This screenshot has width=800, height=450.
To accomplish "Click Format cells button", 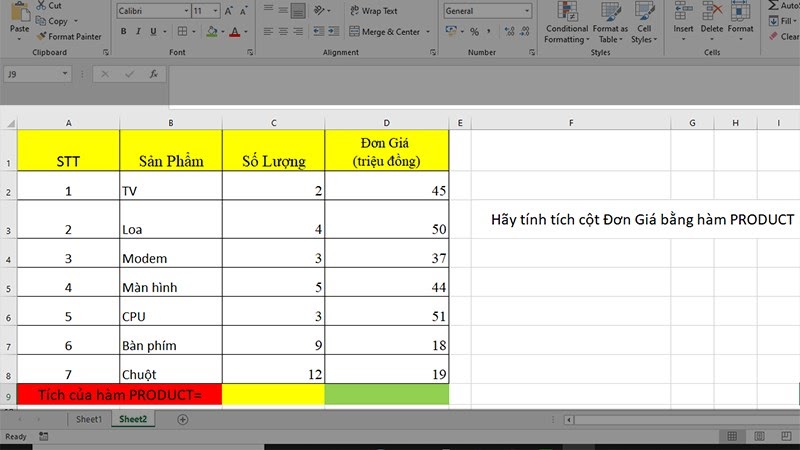I will point(740,20).
